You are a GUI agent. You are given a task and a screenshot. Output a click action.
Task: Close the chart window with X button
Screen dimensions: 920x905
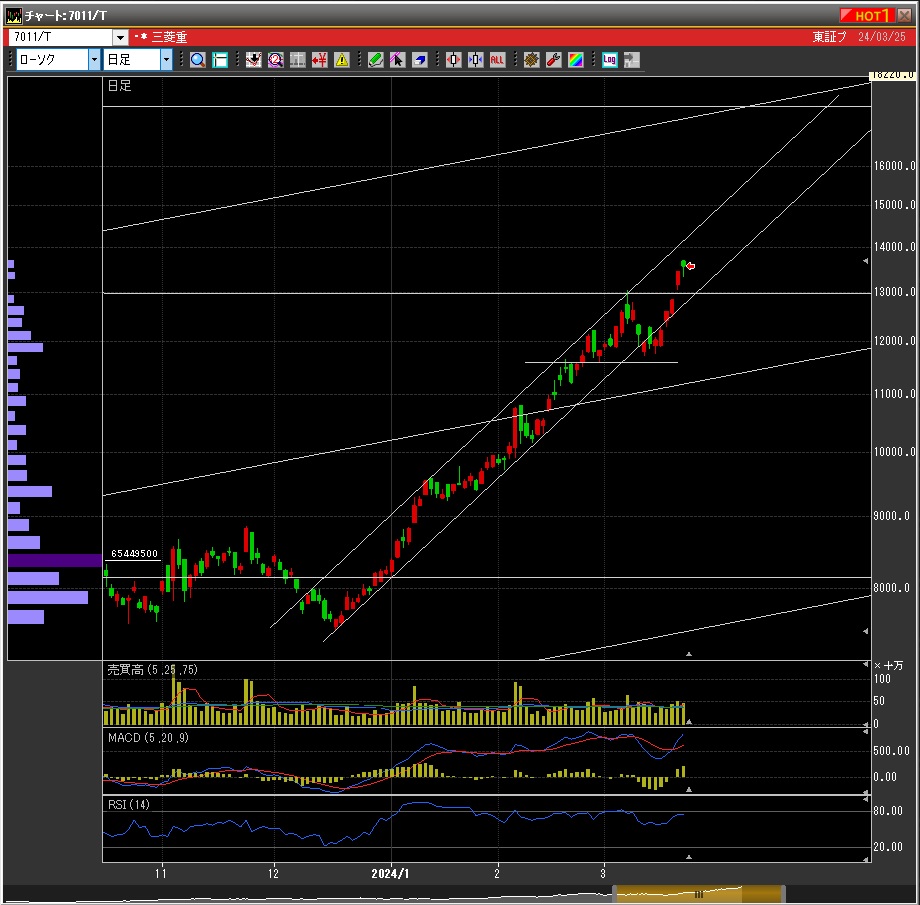(904, 15)
